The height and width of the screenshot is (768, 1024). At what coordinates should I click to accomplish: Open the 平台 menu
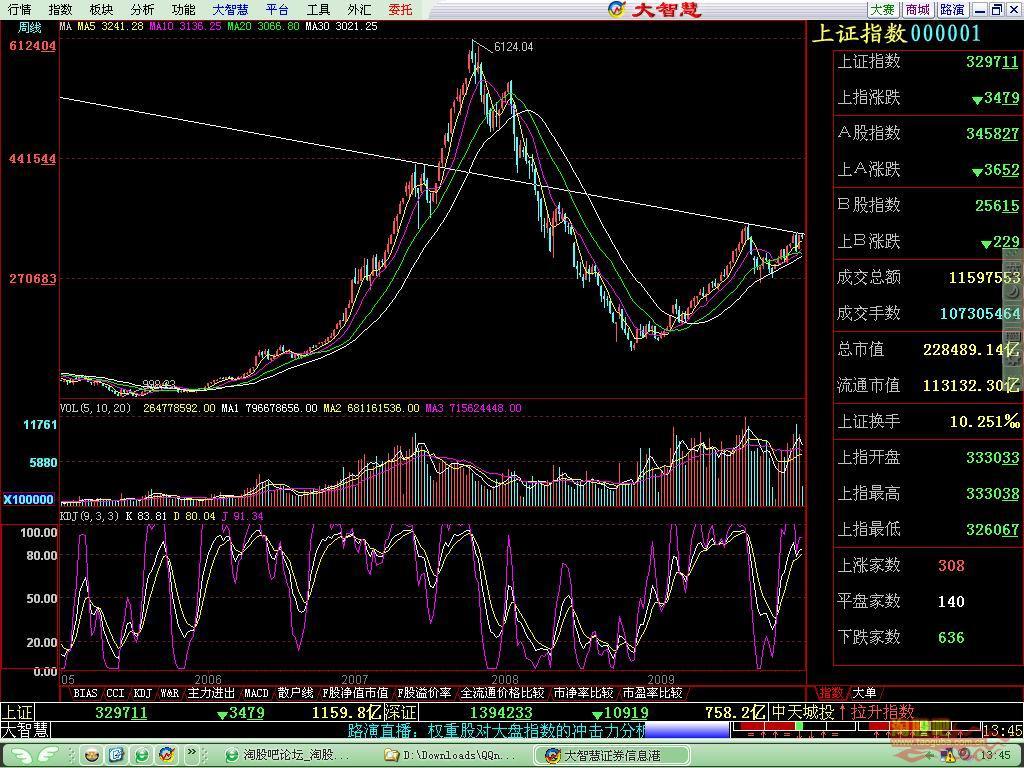(x=278, y=10)
